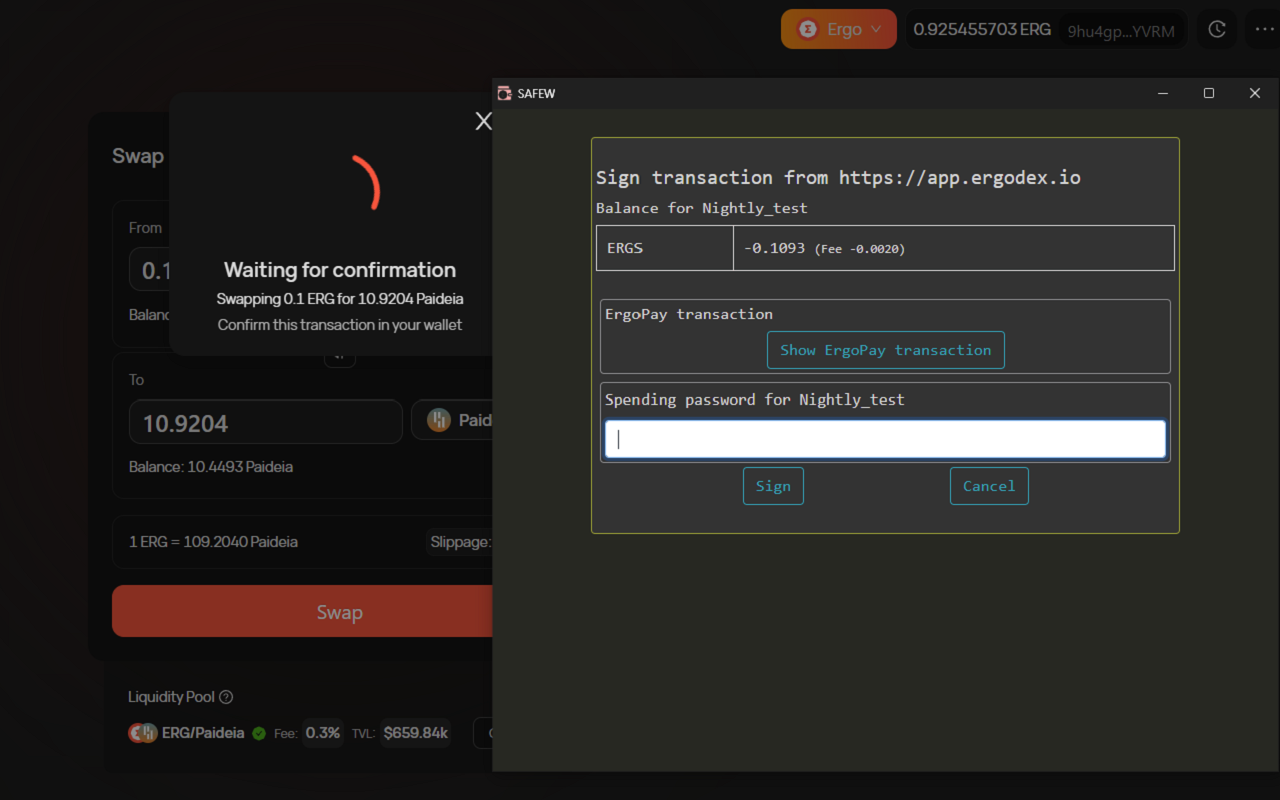Click the green verified pool checkmark
The width and height of the screenshot is (1280, 800).
click(259, 733)
